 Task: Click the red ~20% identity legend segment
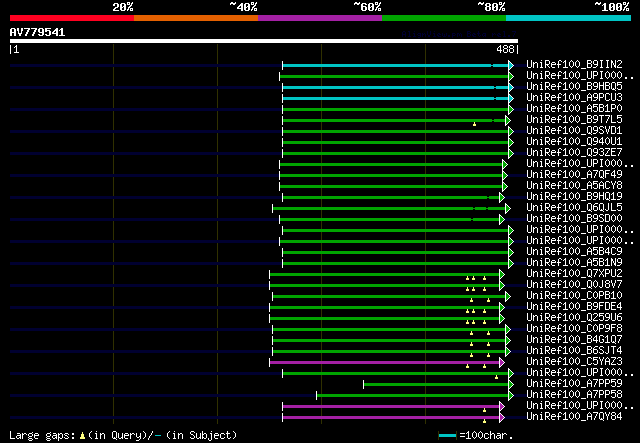(72, 18)
